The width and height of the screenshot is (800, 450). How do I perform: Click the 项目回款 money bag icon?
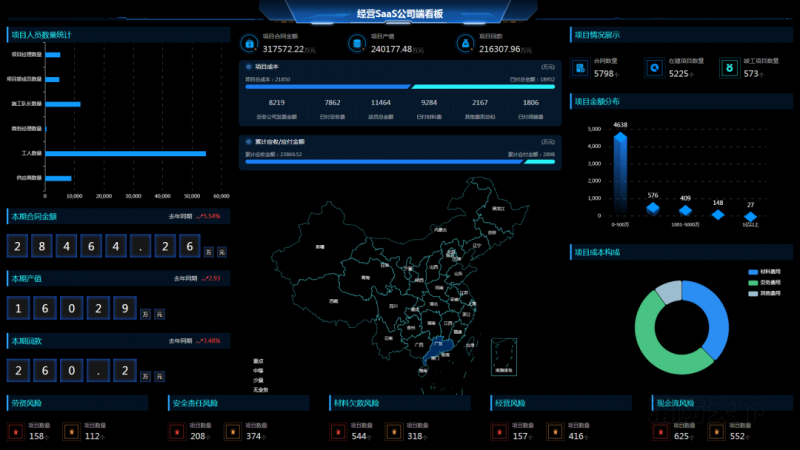[x=465, y=44]
